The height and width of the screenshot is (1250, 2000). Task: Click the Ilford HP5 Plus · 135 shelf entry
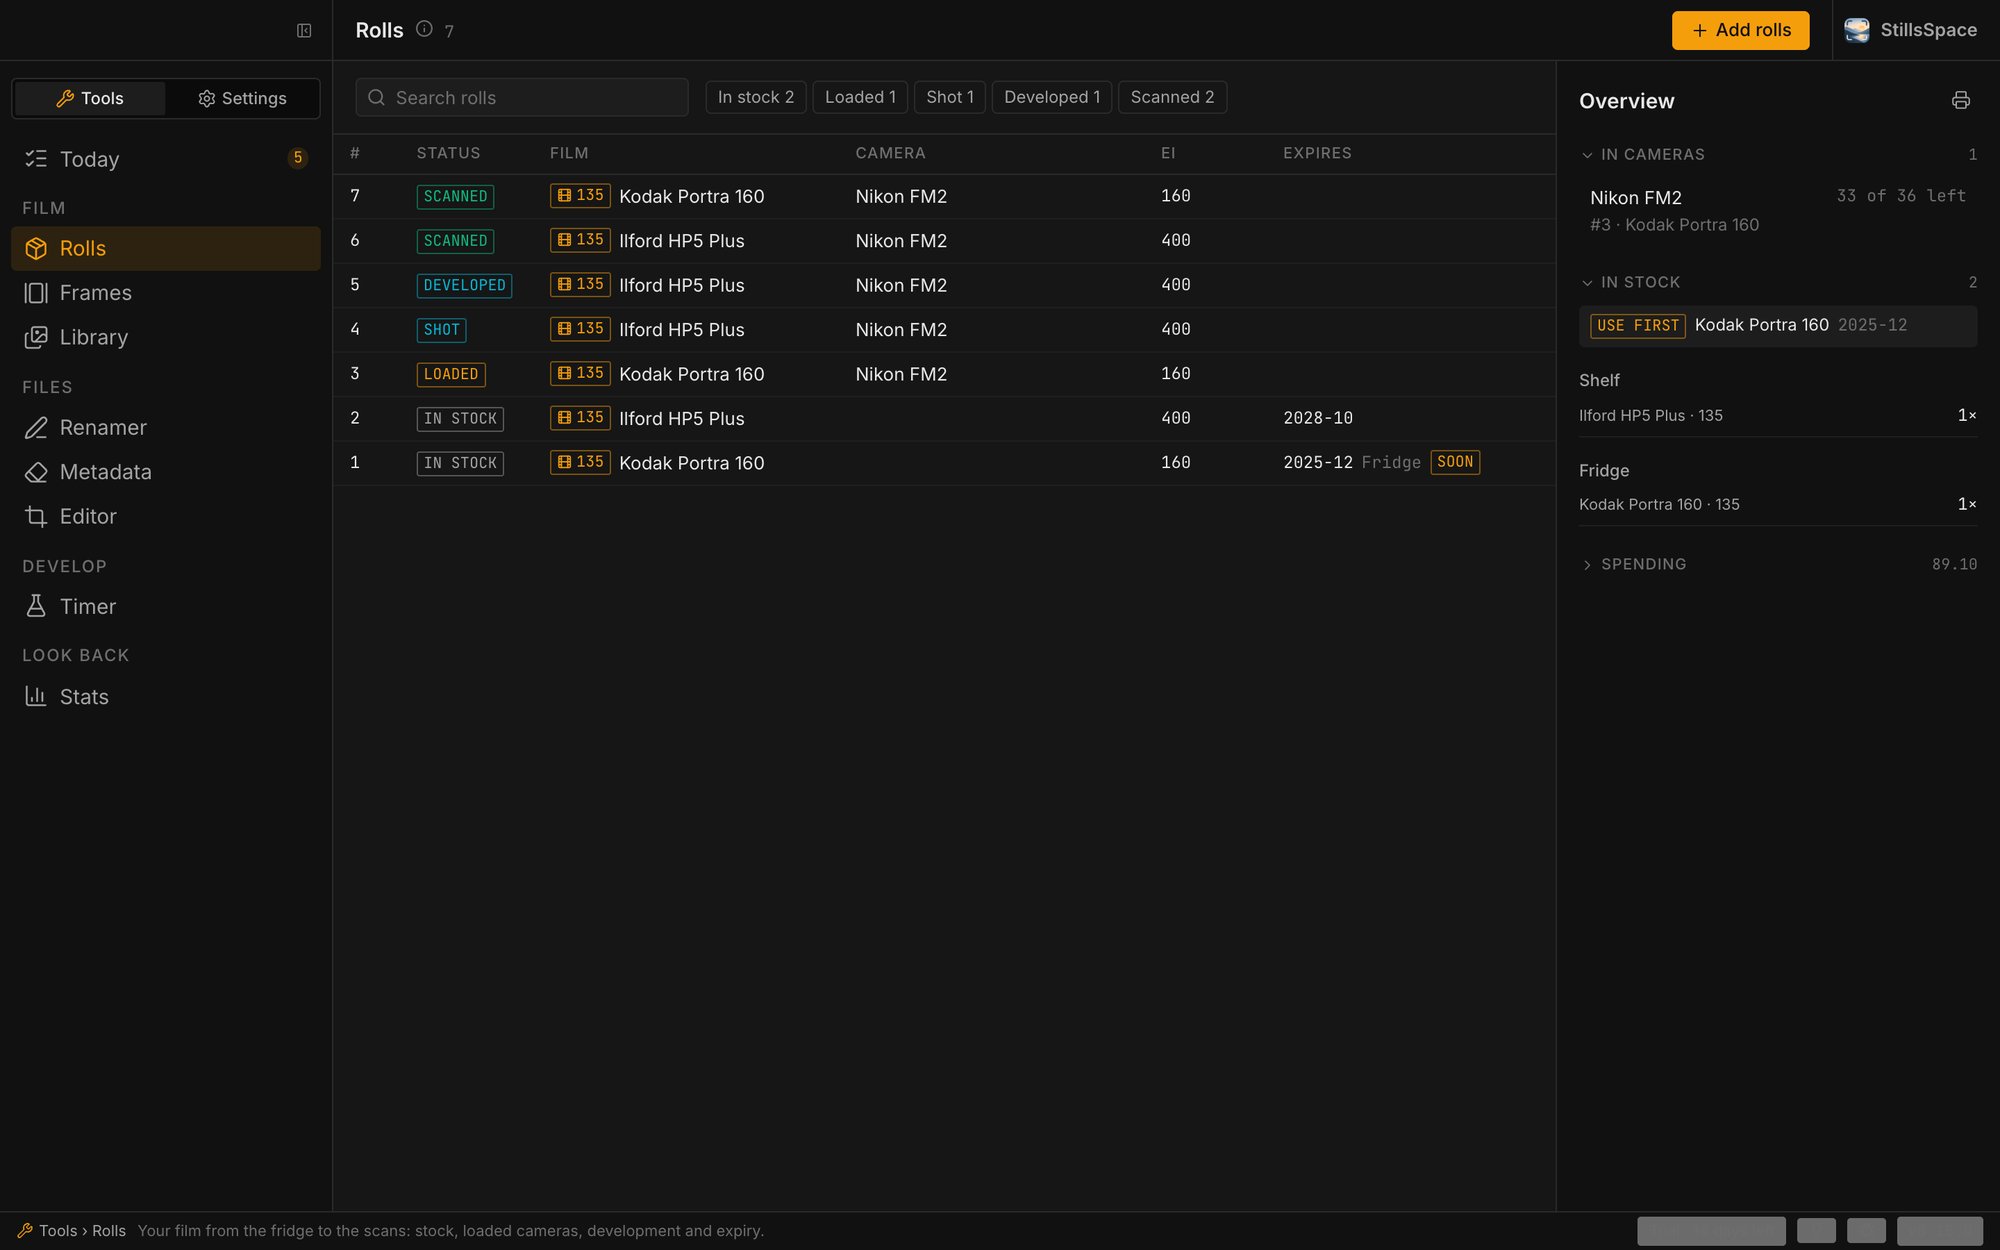pos(1778,415)
